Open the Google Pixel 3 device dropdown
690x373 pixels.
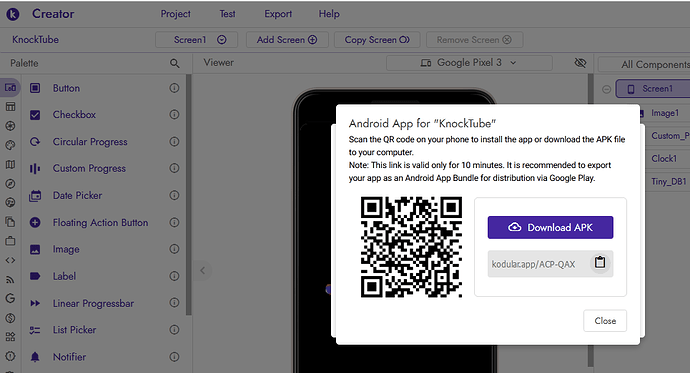pos(469,63)
